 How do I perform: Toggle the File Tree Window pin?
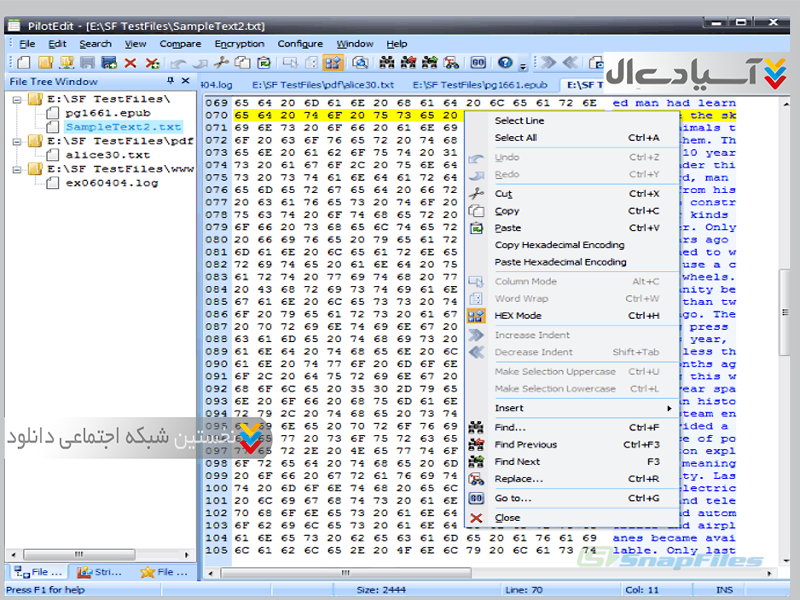pos(171,81)
